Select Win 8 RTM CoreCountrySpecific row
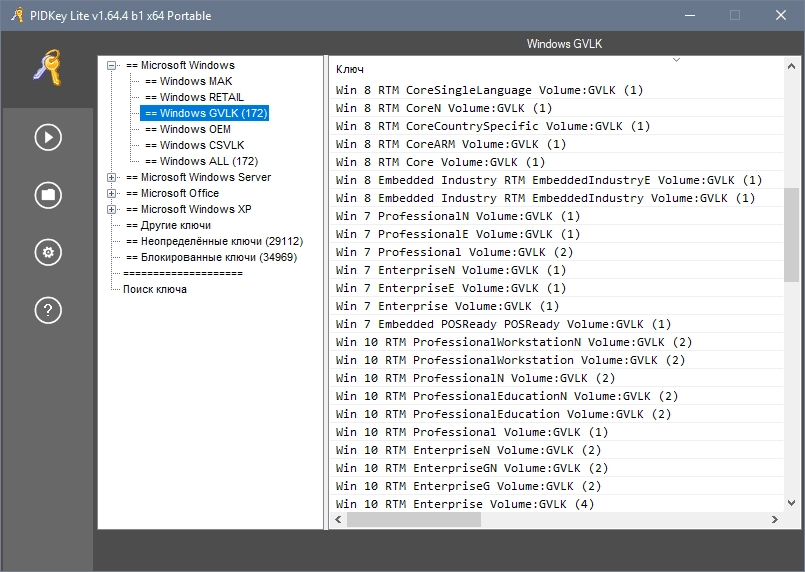Viewport: 805px width, 572px height. pyautogui.click(x=556, y=126)
